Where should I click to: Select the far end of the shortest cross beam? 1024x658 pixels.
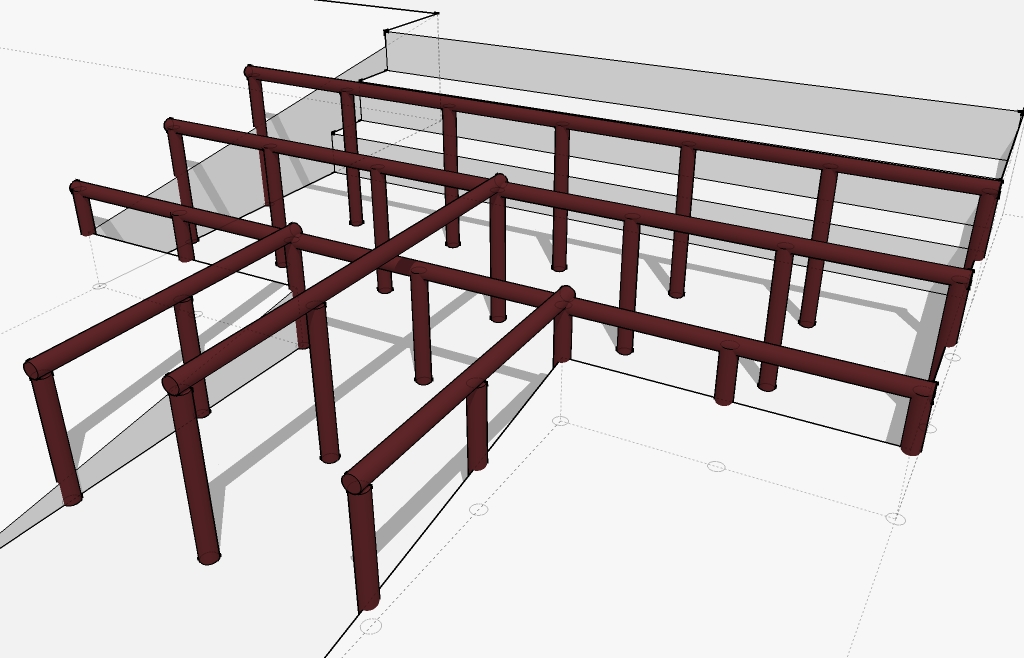click(566, 294)
